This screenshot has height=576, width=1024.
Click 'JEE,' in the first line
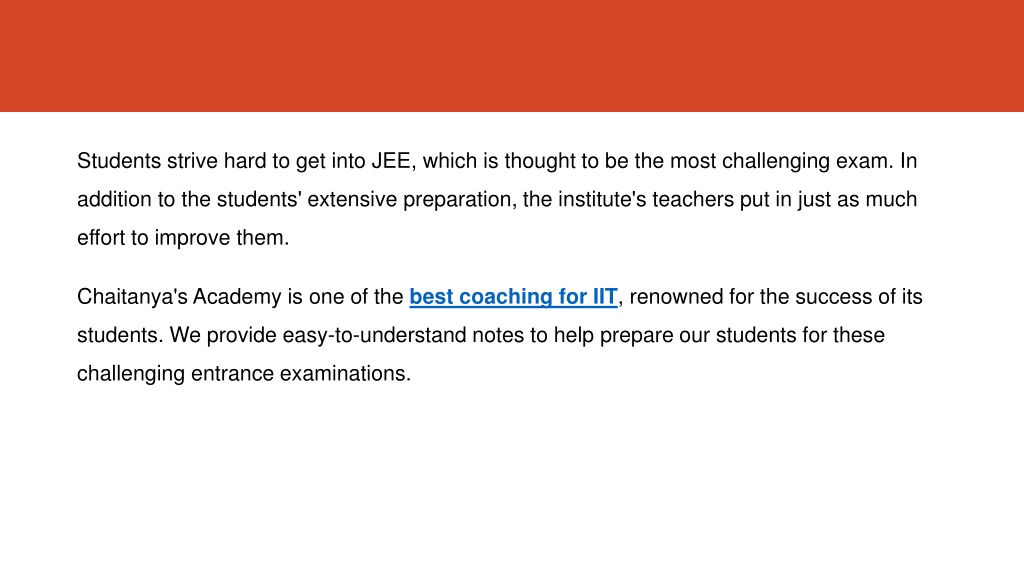pos(394,161)
